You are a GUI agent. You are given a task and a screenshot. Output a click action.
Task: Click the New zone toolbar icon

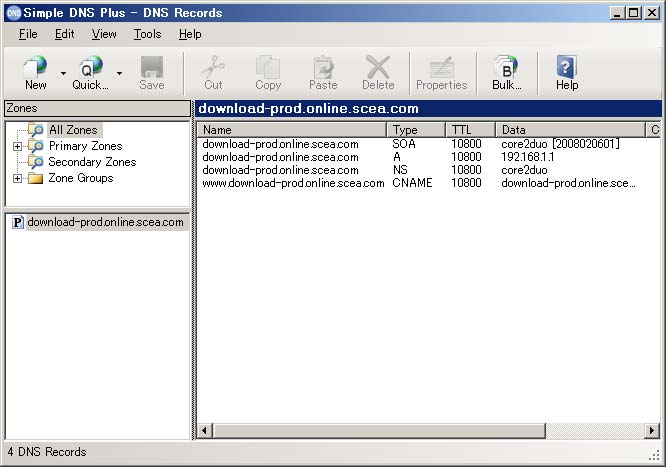pyautogui.click(x=36, y=72)
